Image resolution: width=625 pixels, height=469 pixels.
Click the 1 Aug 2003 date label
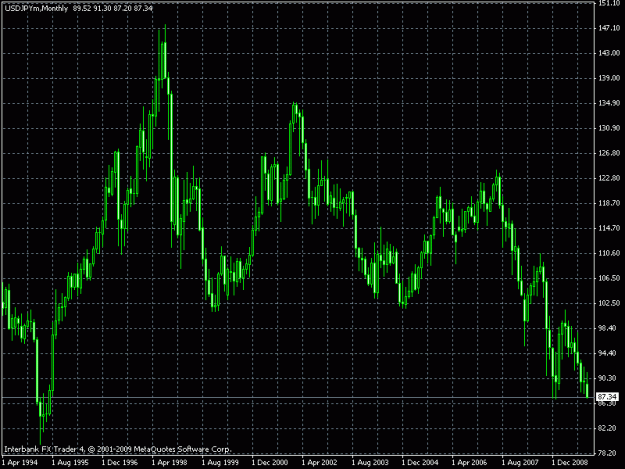(x=370, y=463)
